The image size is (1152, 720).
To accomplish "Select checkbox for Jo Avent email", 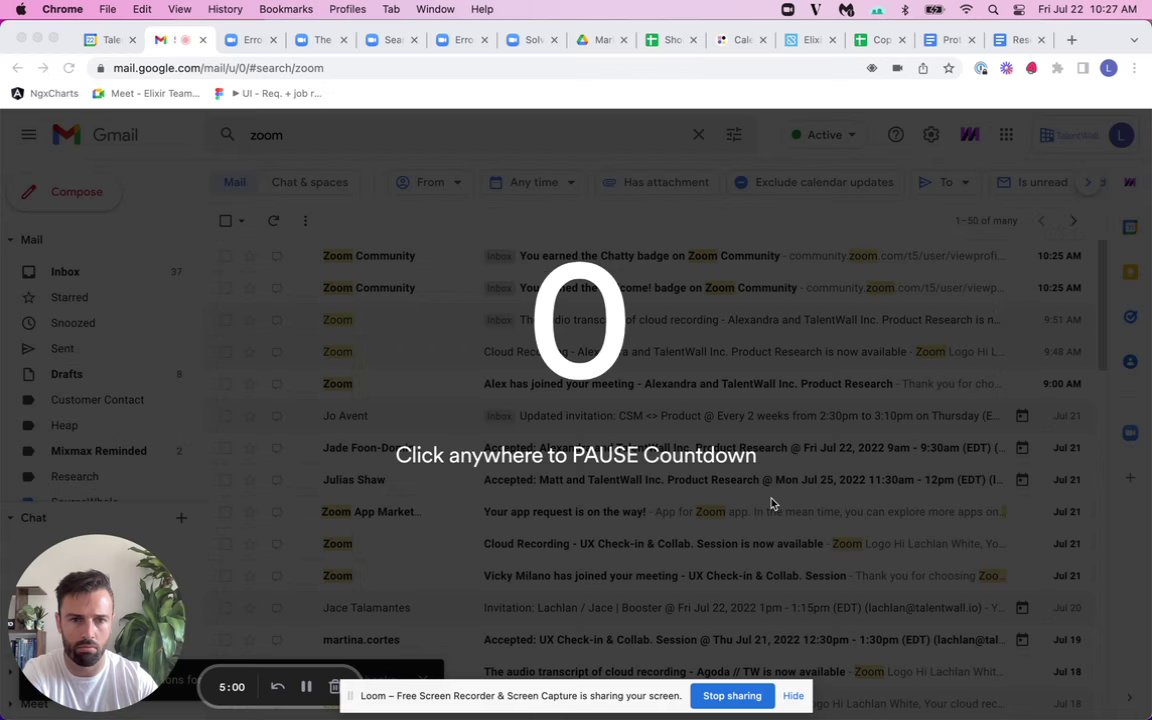I will (x=226, y=416).
